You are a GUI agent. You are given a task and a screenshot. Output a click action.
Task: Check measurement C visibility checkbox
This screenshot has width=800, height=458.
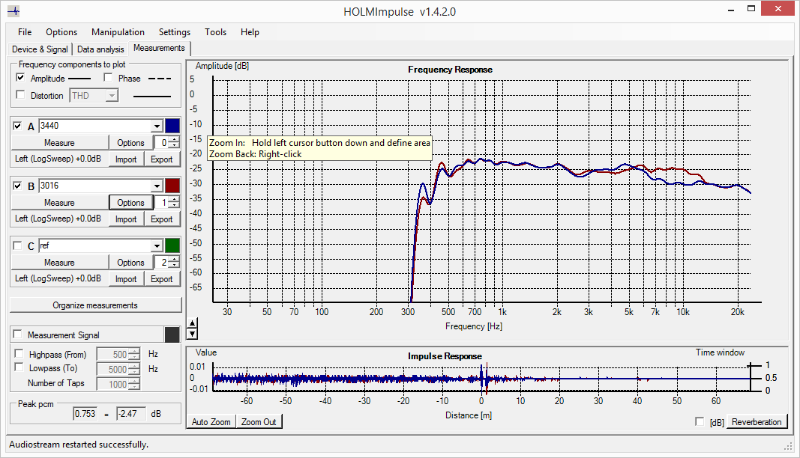tap(18, 246)
